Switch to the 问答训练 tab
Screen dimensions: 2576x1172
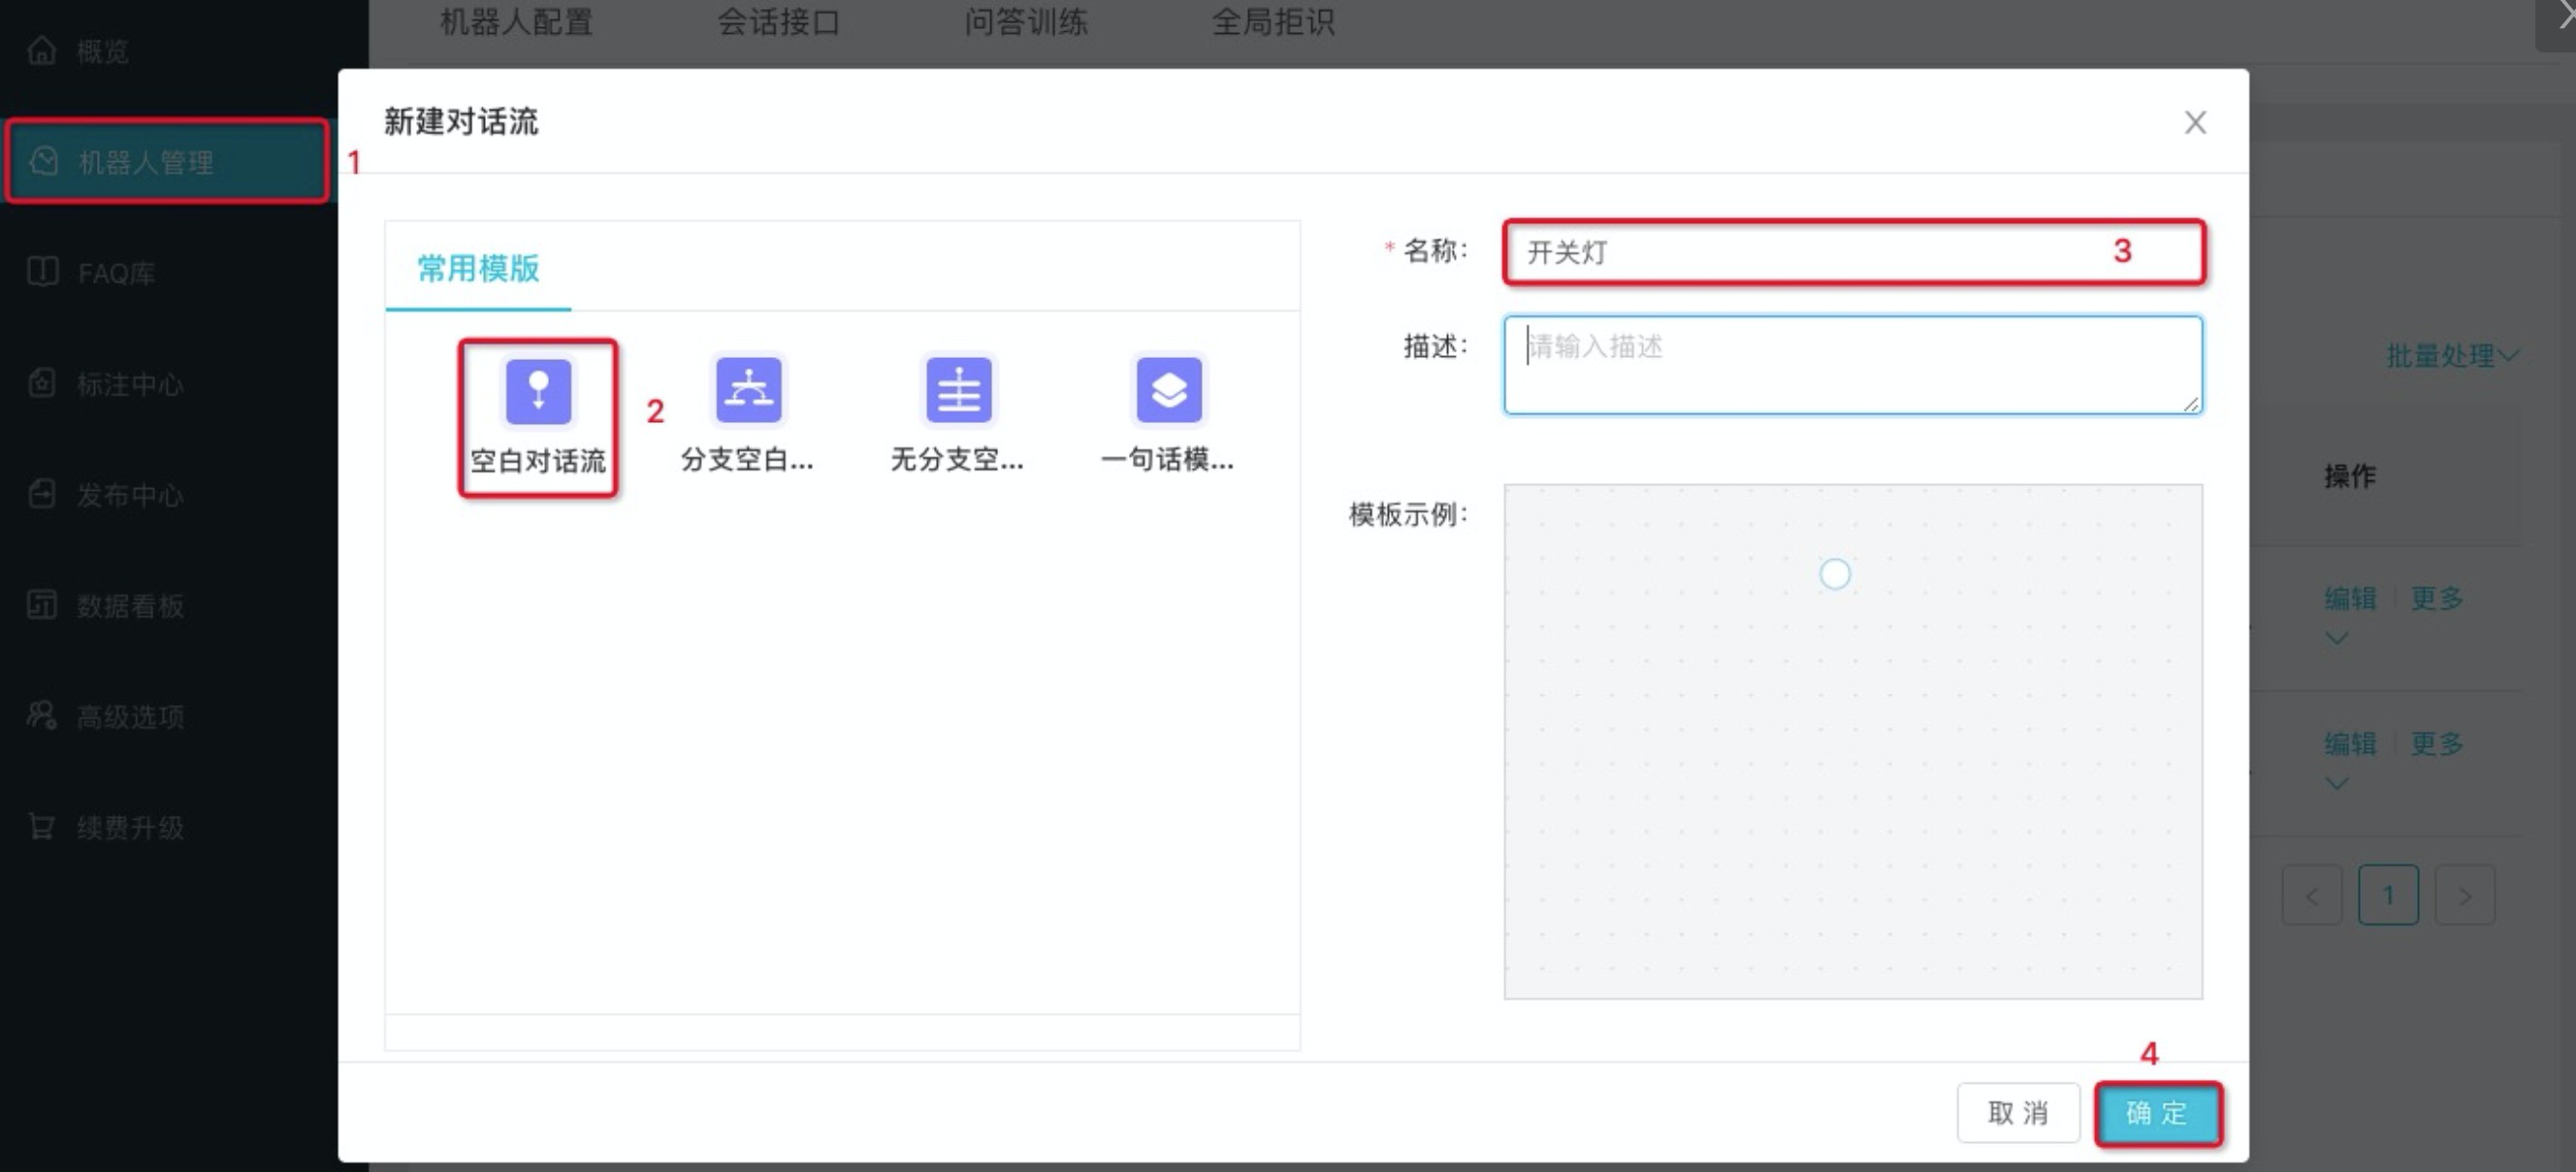tap(1026, 22)
